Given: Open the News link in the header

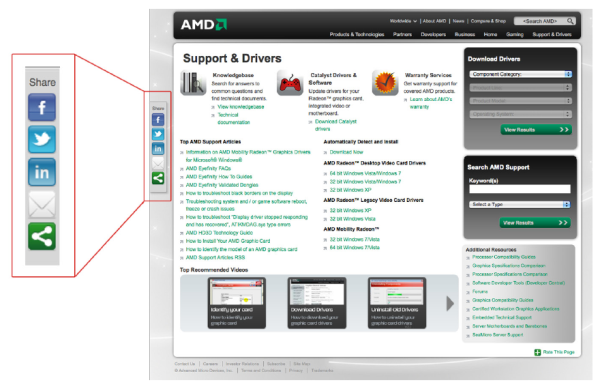Looking at the screenshot, I should (x=458, y=21).
